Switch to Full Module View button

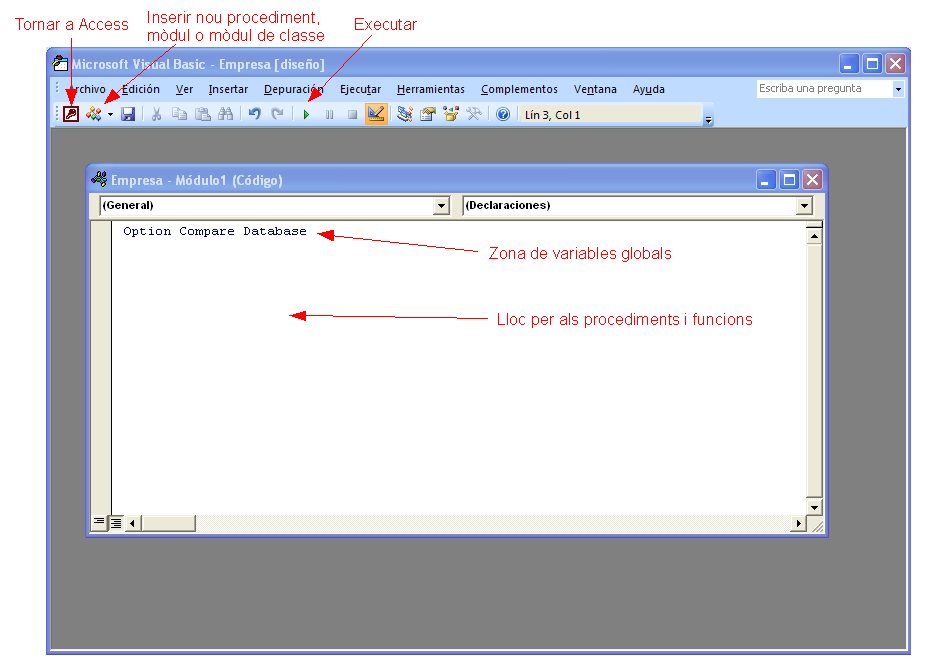[115, 522]
